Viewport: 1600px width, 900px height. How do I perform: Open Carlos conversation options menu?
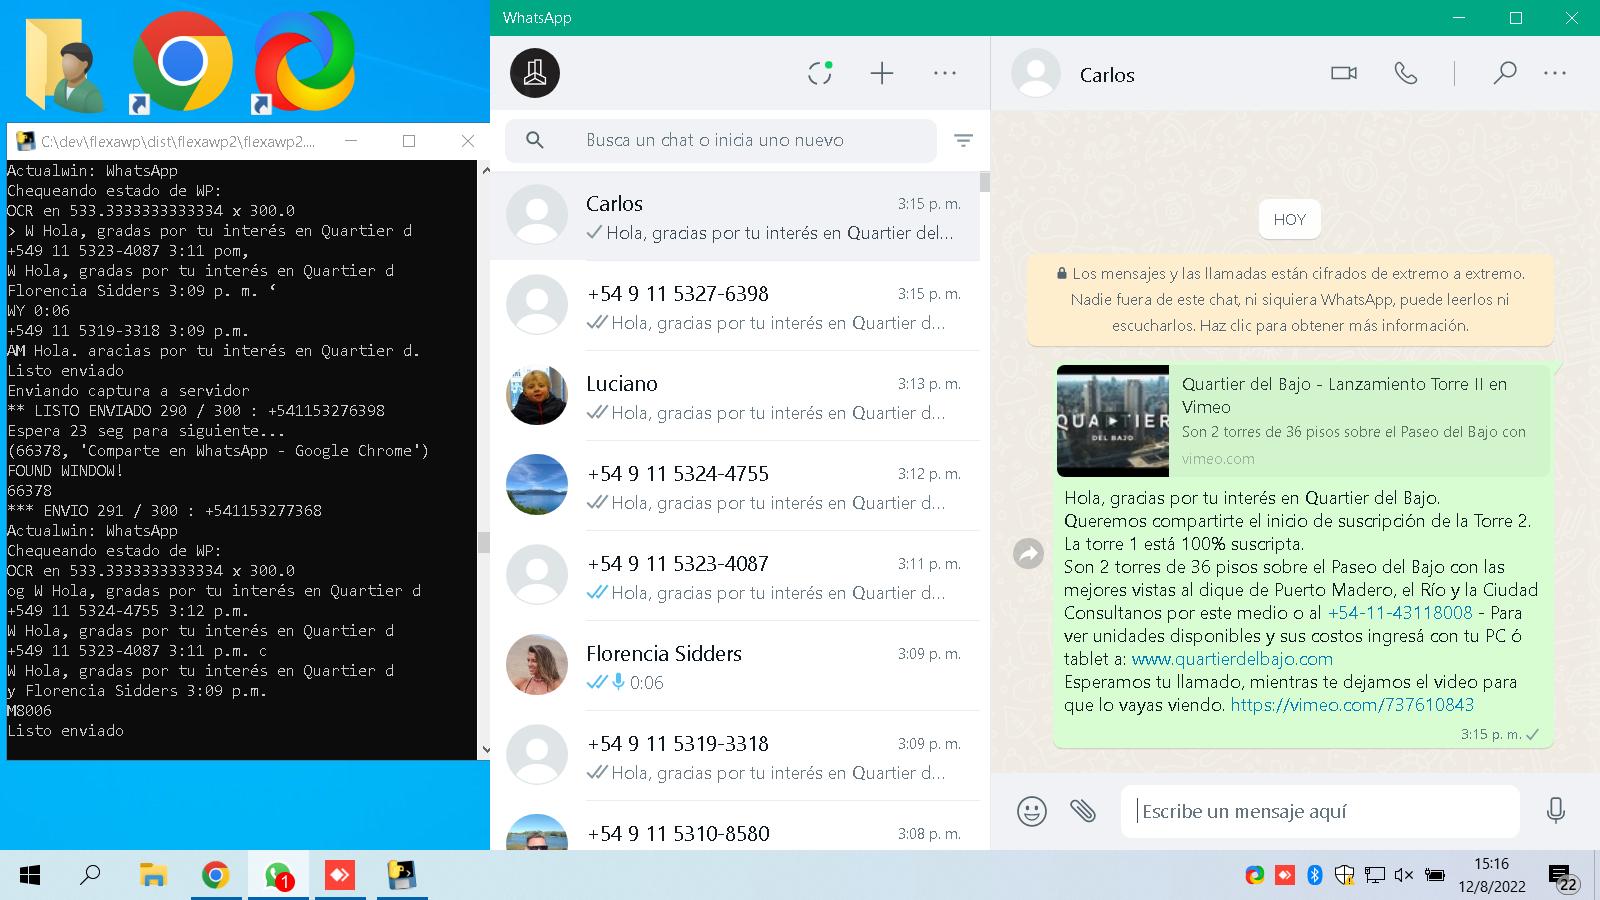(1555, 73)
